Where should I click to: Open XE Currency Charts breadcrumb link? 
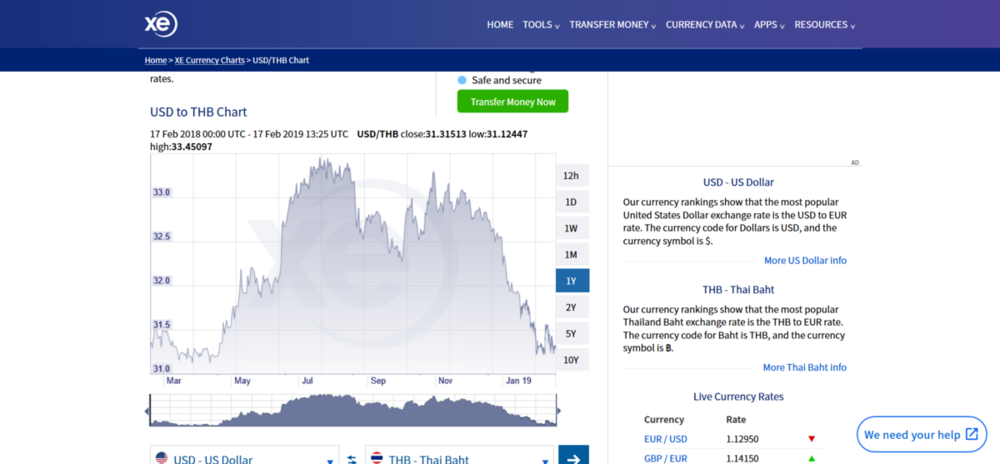(x=210, y=60)
